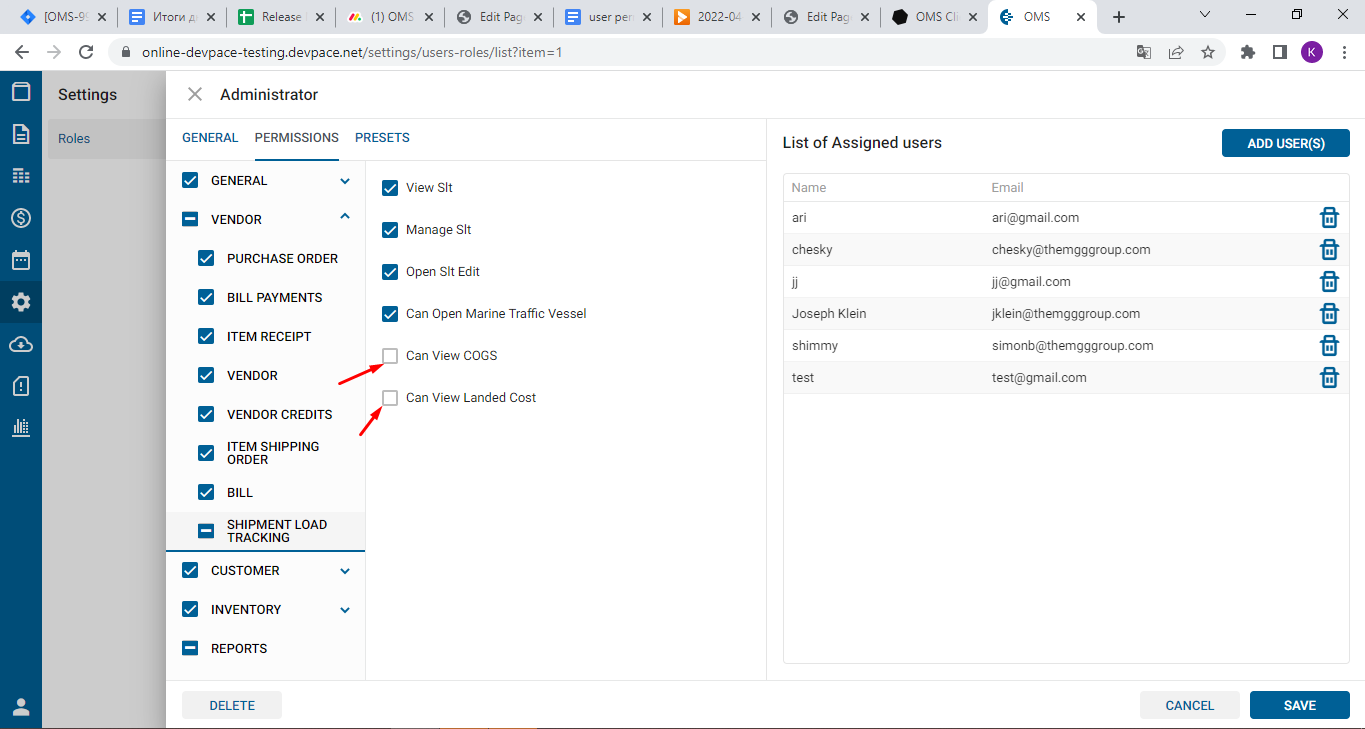Toggle the Item Receipt checkbox
Screen dimensions: 1365x729
coord(206,337)
